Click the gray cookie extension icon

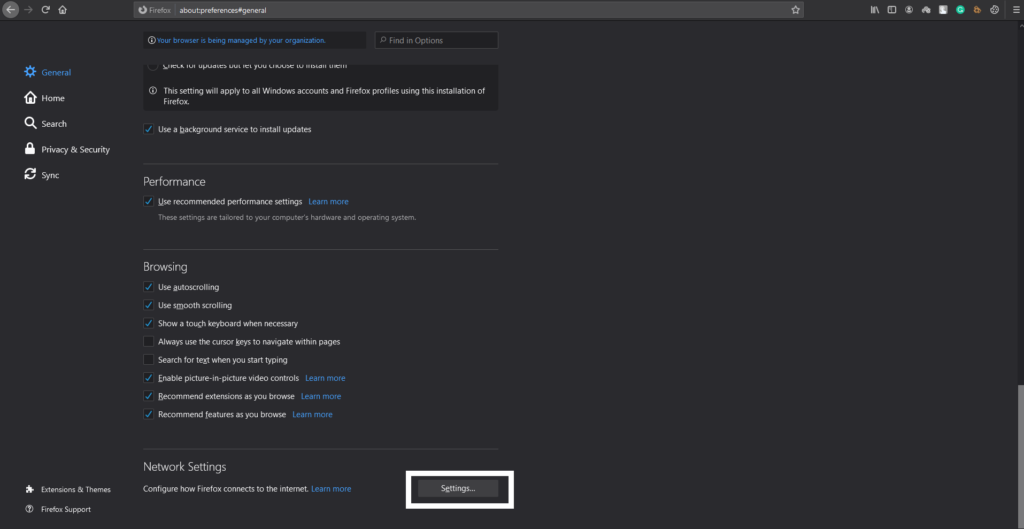pos(994,10)
